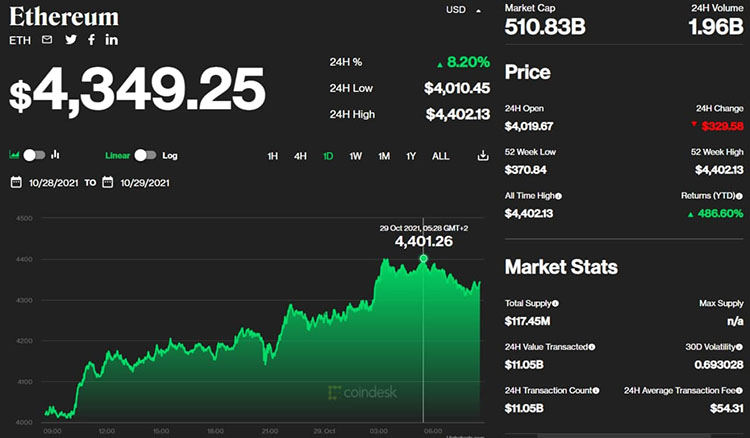Select the 1W time range tab
This screenshot has width=750, height=438.
pos(355,156)
